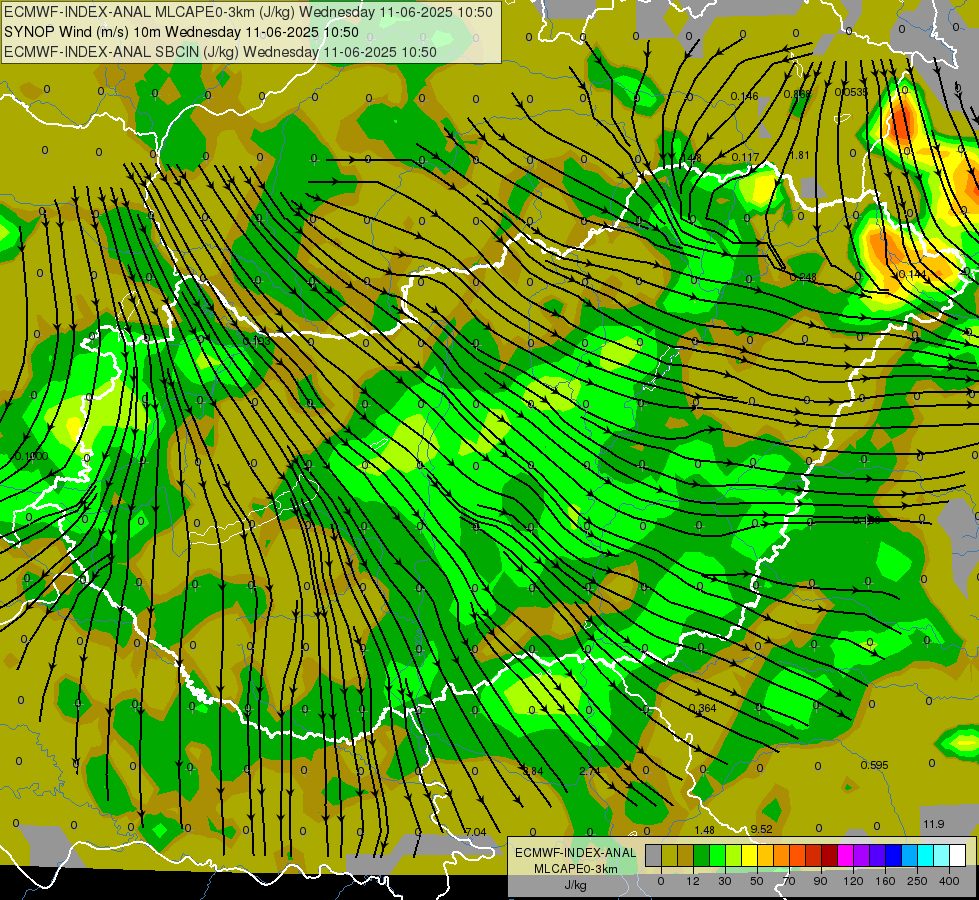This screenshot has height=900, width=979.
Task: Click the SYNOP Wind (m/s) 10m title line
Action: [181, 32]
